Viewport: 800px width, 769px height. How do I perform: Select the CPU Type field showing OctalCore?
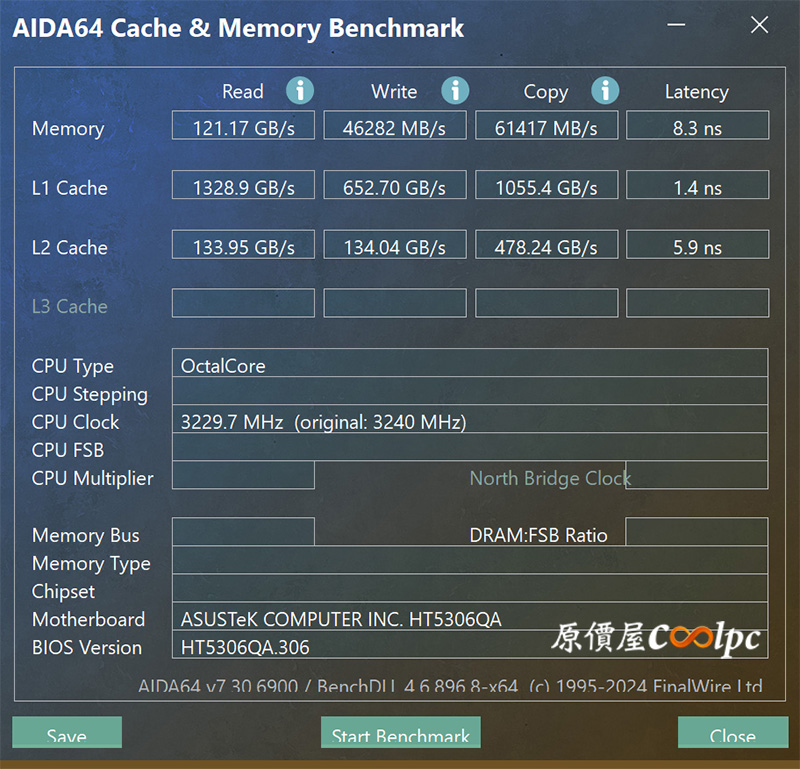[470, 363]
